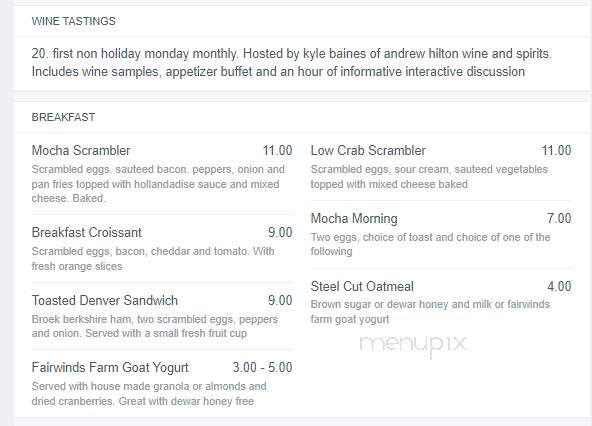This screenshot has width=592, height=426.
Task: Click the Steel Cut Oatmeal description
Action: pyautogui.click(x=430, y=312)
